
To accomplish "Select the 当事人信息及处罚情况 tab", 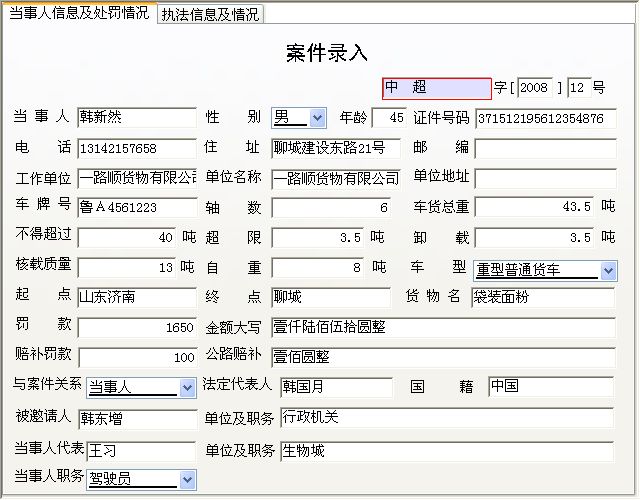I will click(78, 13).
